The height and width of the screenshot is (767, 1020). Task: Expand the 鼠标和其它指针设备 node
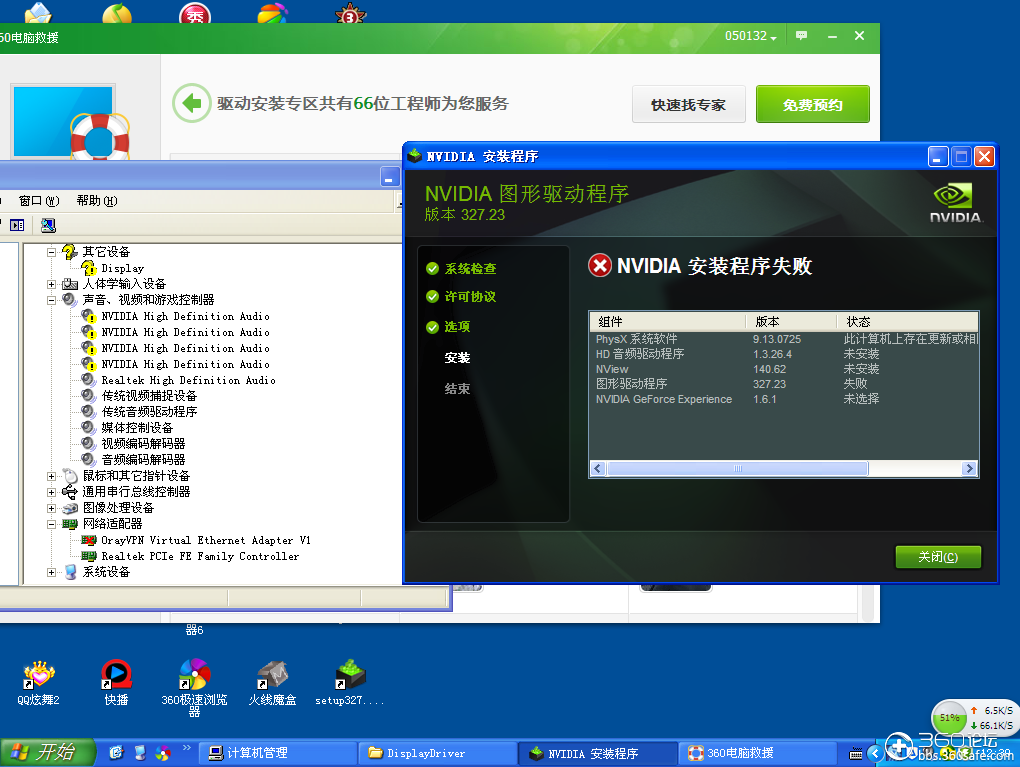(x=51, y=476)
